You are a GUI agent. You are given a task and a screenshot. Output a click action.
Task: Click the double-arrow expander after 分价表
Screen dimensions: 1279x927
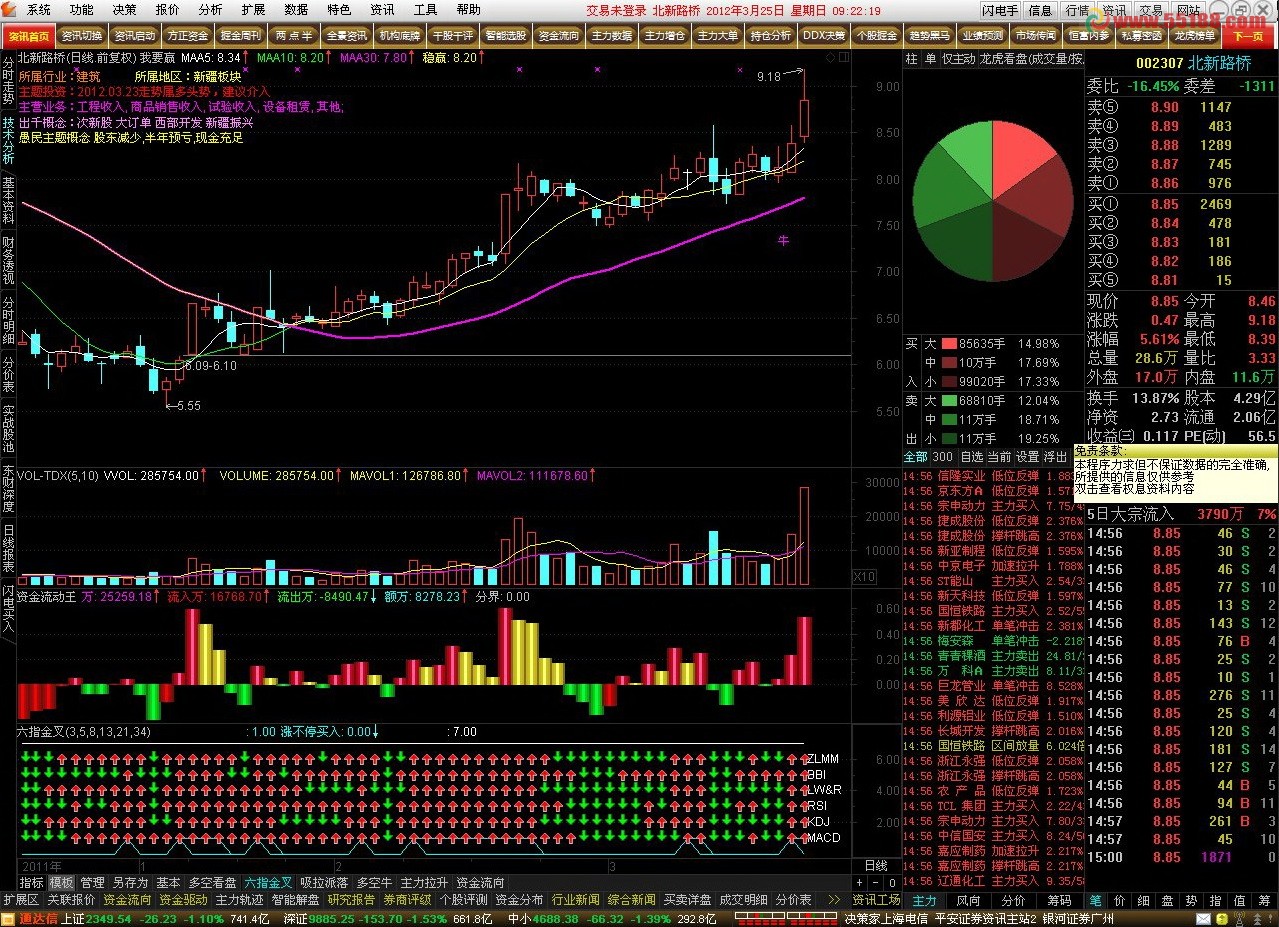point(834,899)
